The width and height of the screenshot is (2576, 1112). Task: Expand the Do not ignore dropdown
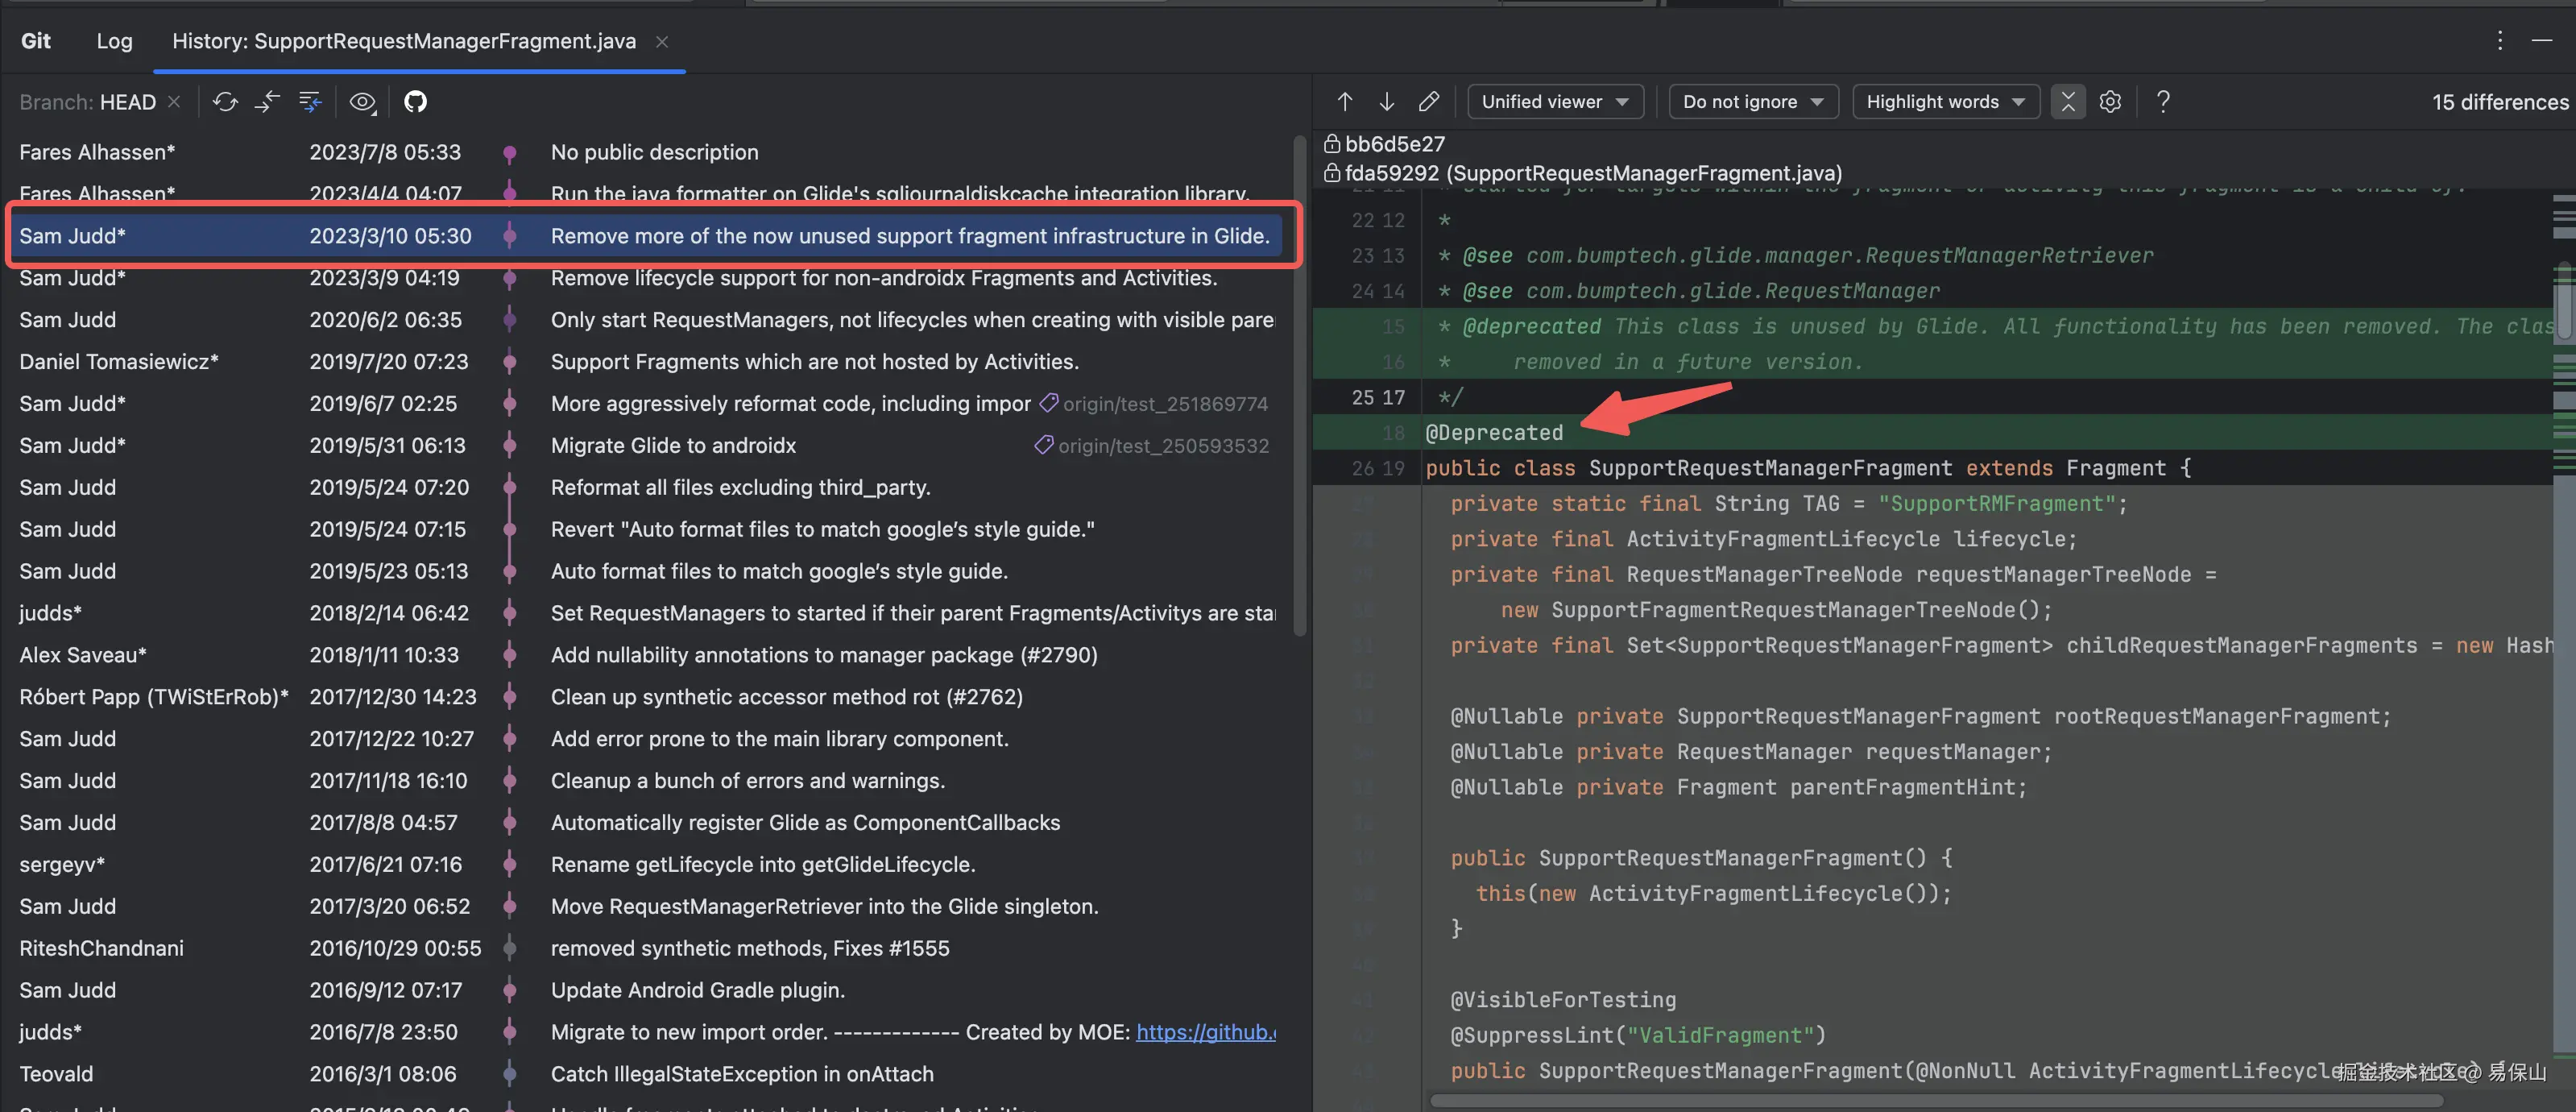pos(1753,101)
